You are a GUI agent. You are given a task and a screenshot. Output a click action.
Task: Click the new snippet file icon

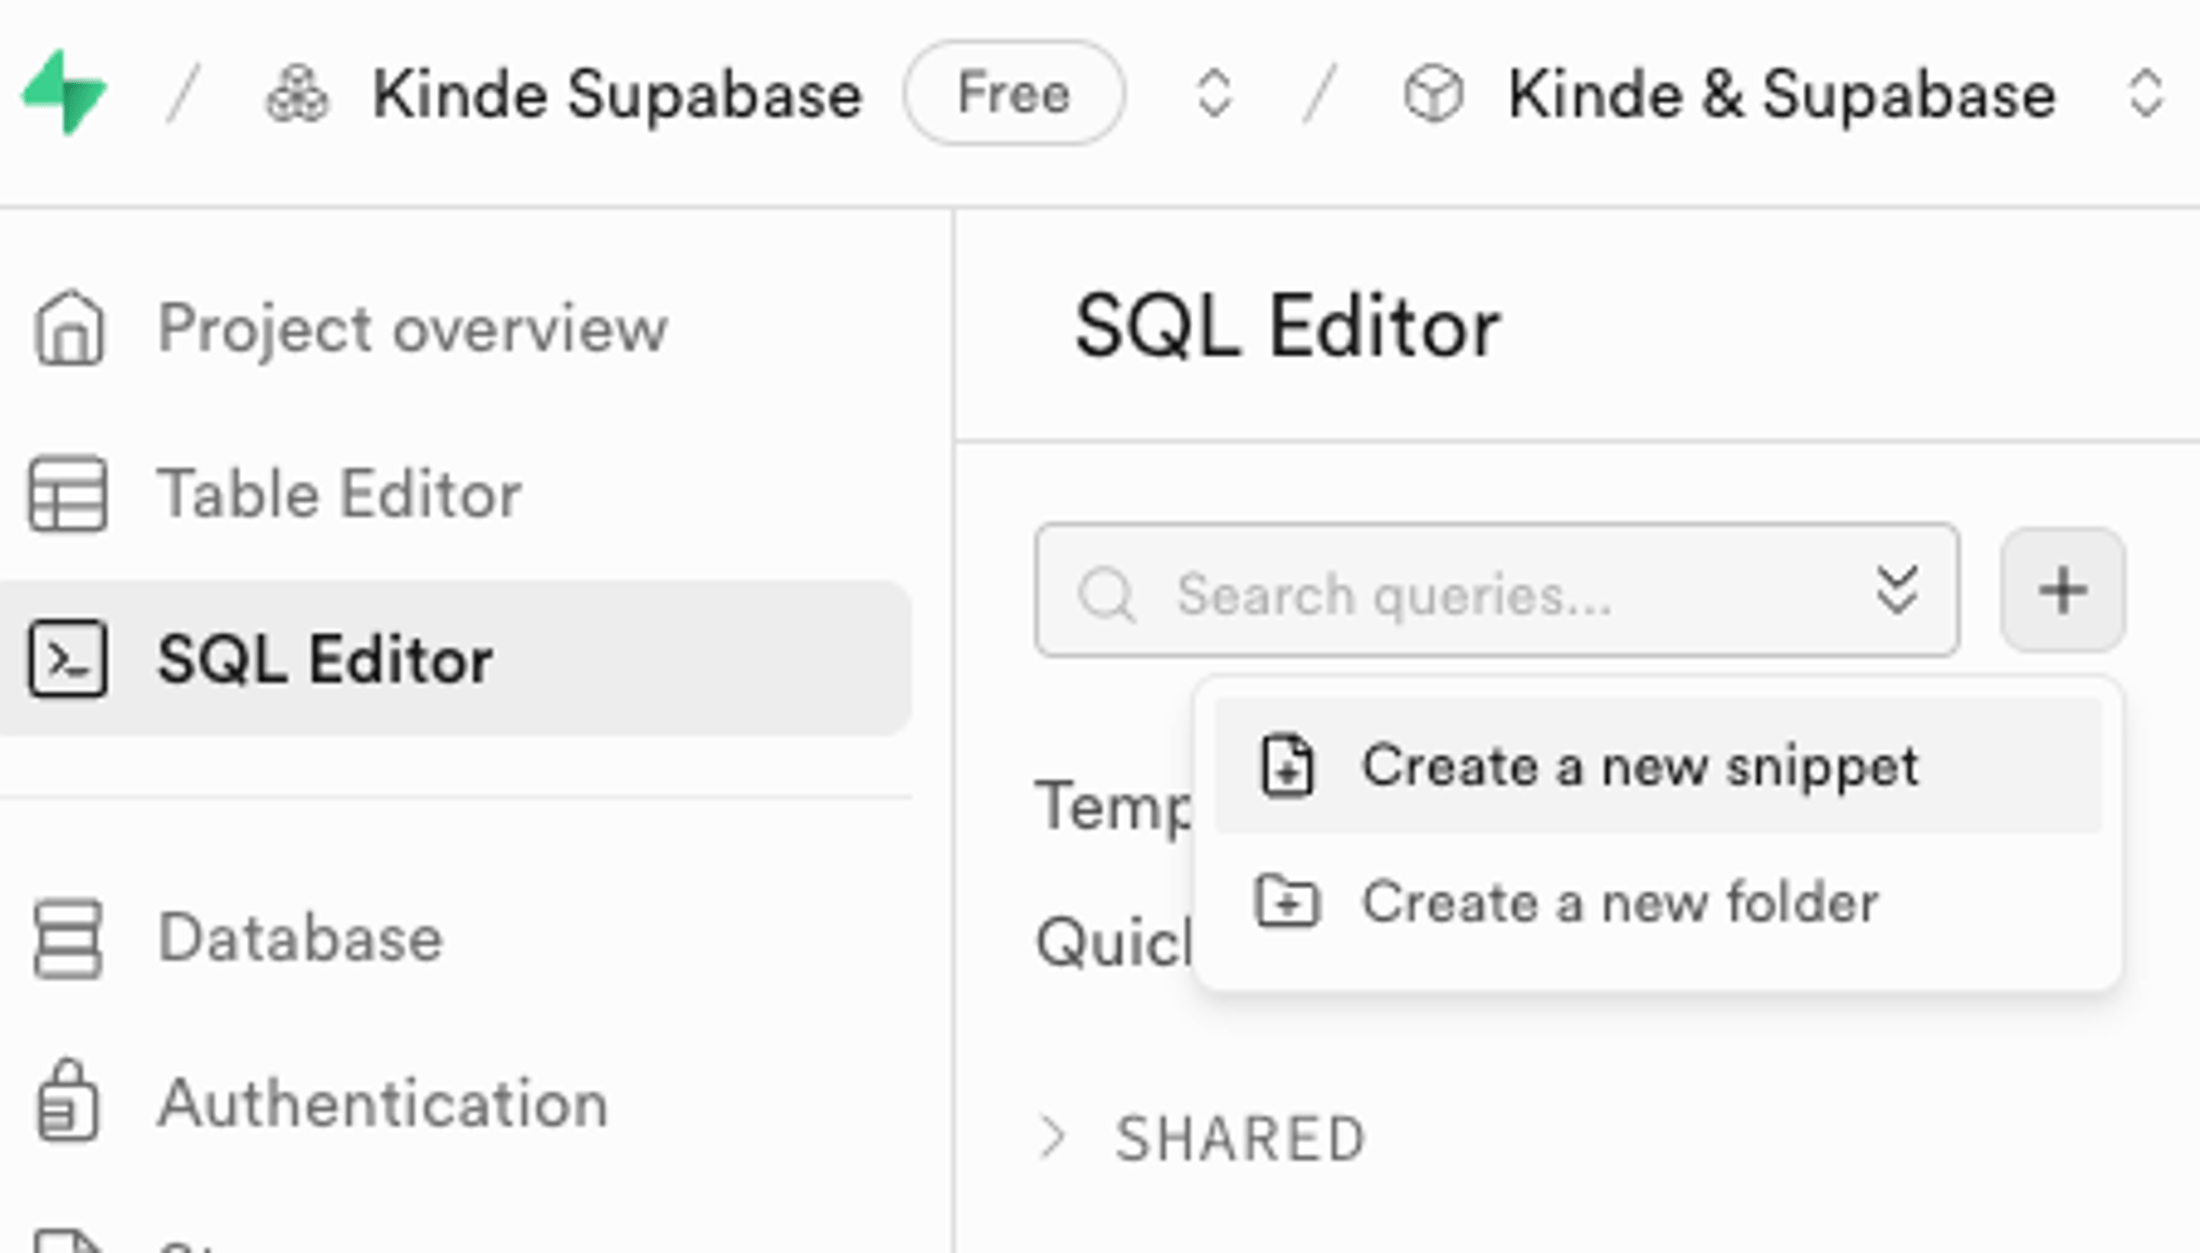coord(1287,767)
